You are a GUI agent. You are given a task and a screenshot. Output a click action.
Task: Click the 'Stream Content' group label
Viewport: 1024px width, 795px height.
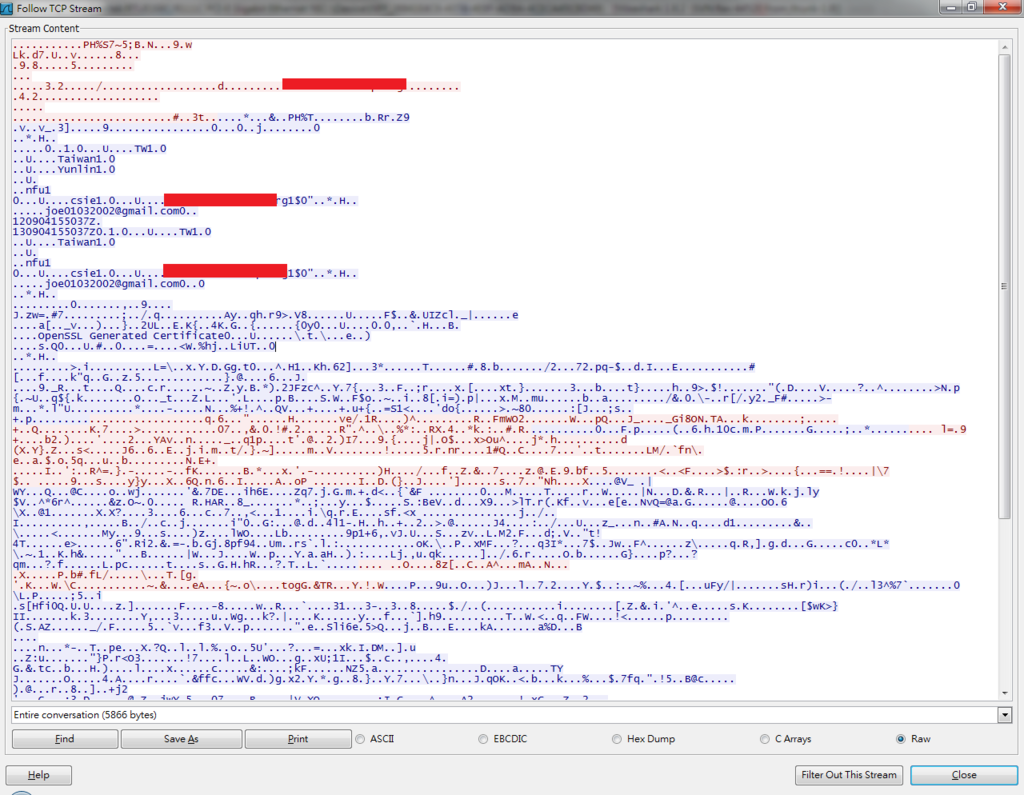pyautogui.click(x=44, y=29)
